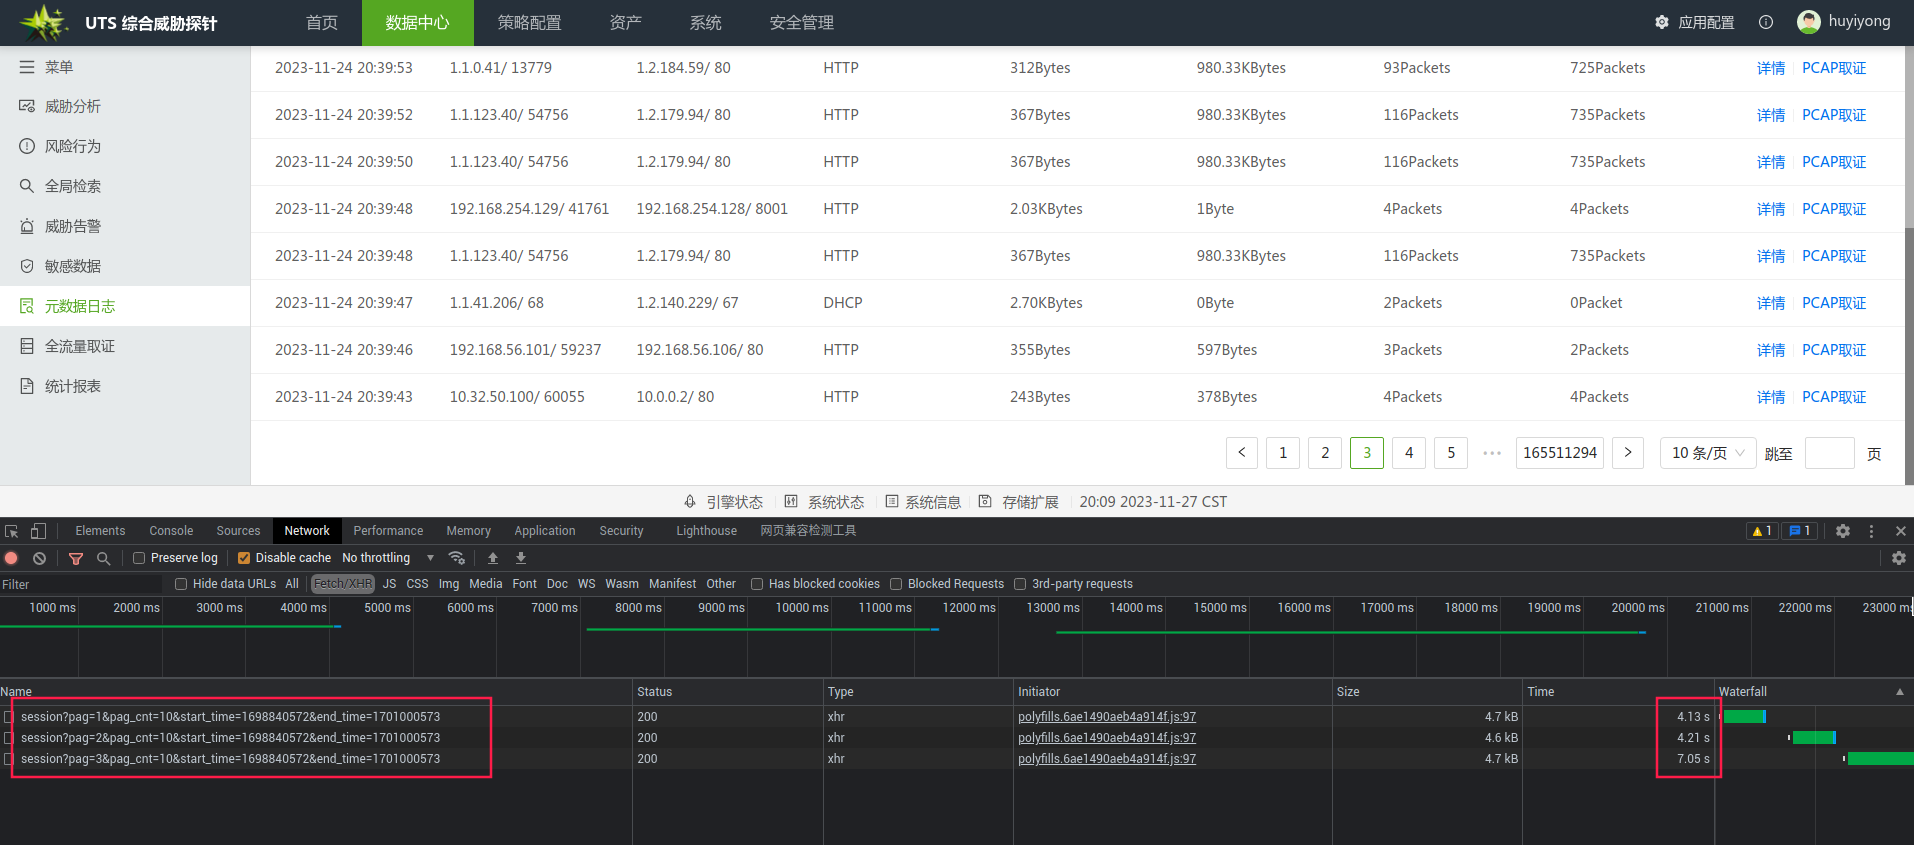Import HAR file upload arrow

click(x=493, y=558)
